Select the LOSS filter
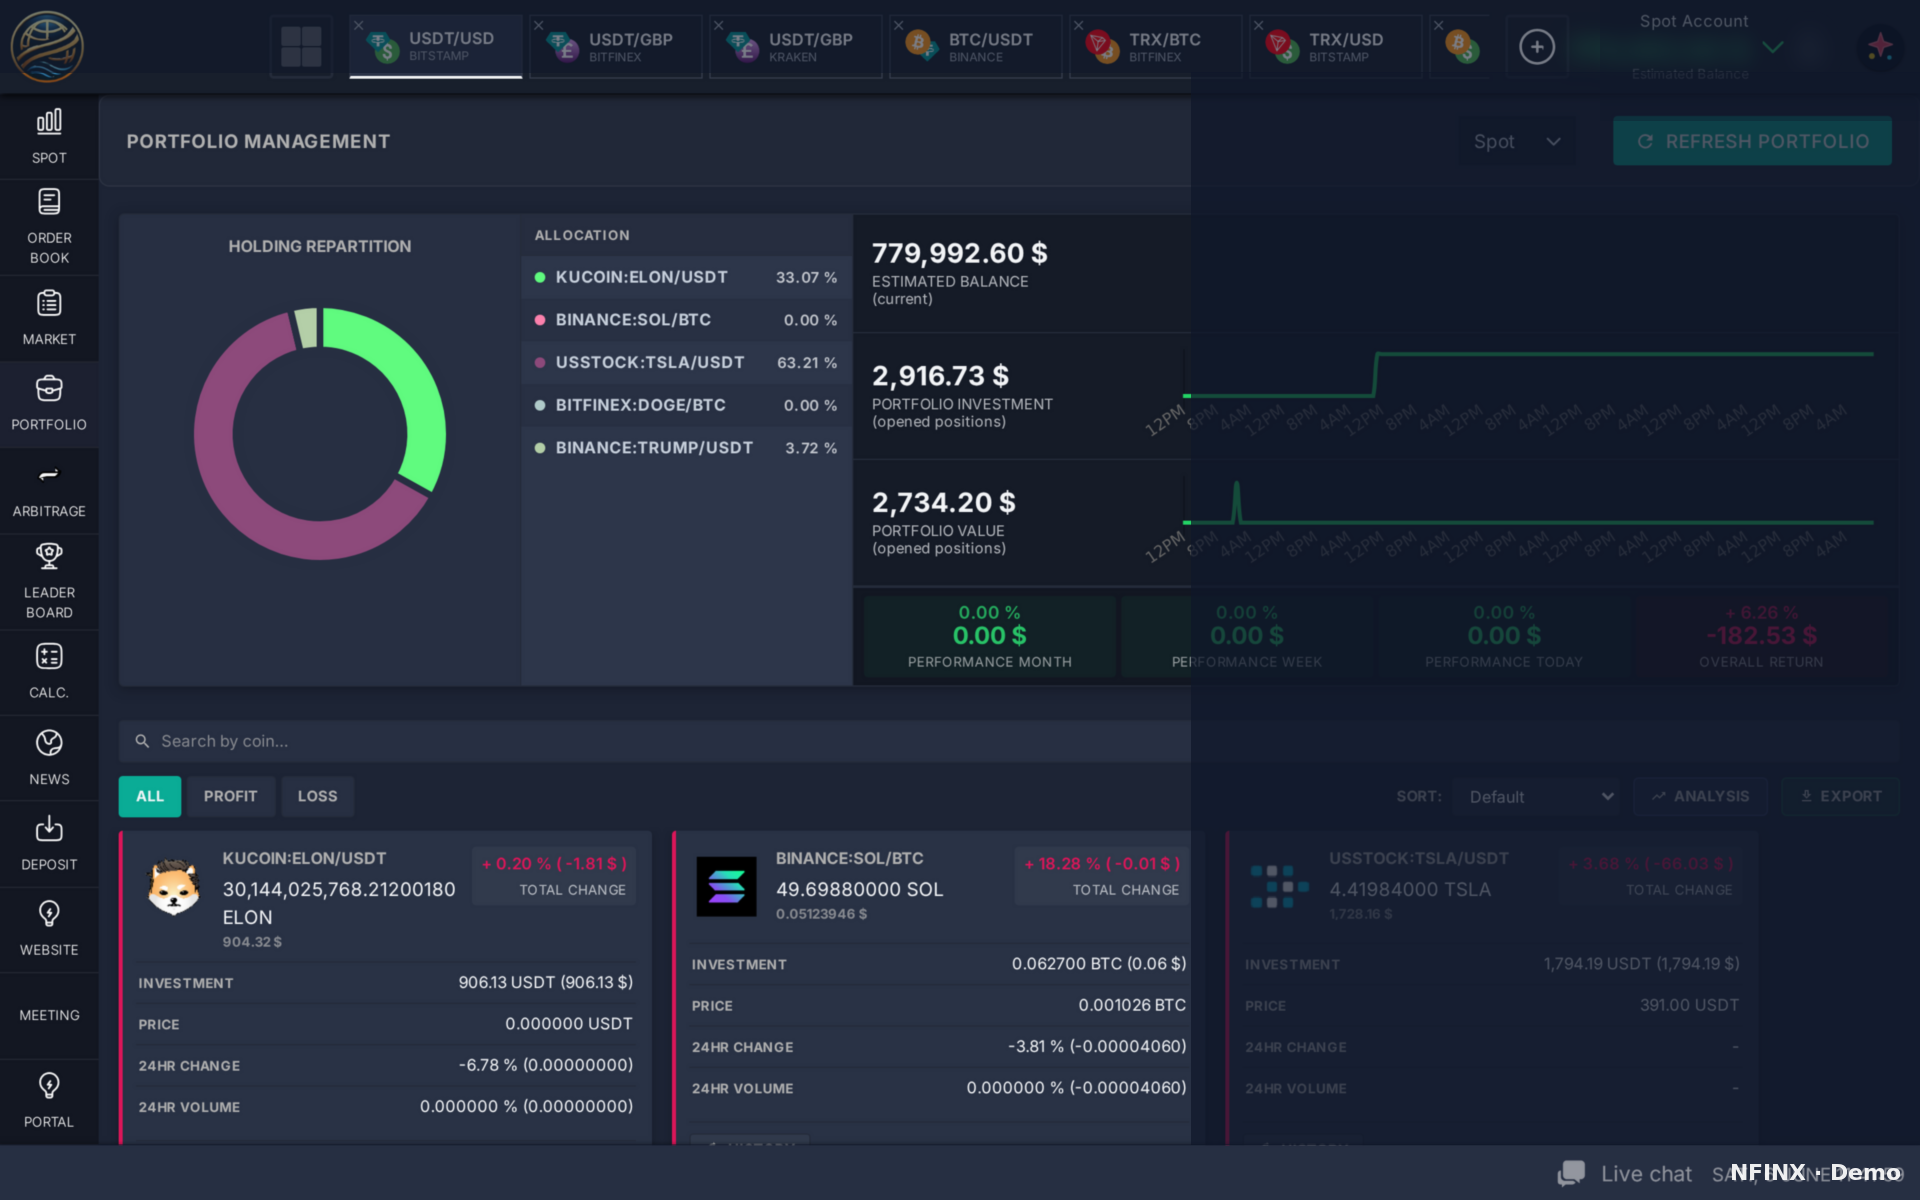The height and width of the screenshot is (1200, 1920). point(317,796)
